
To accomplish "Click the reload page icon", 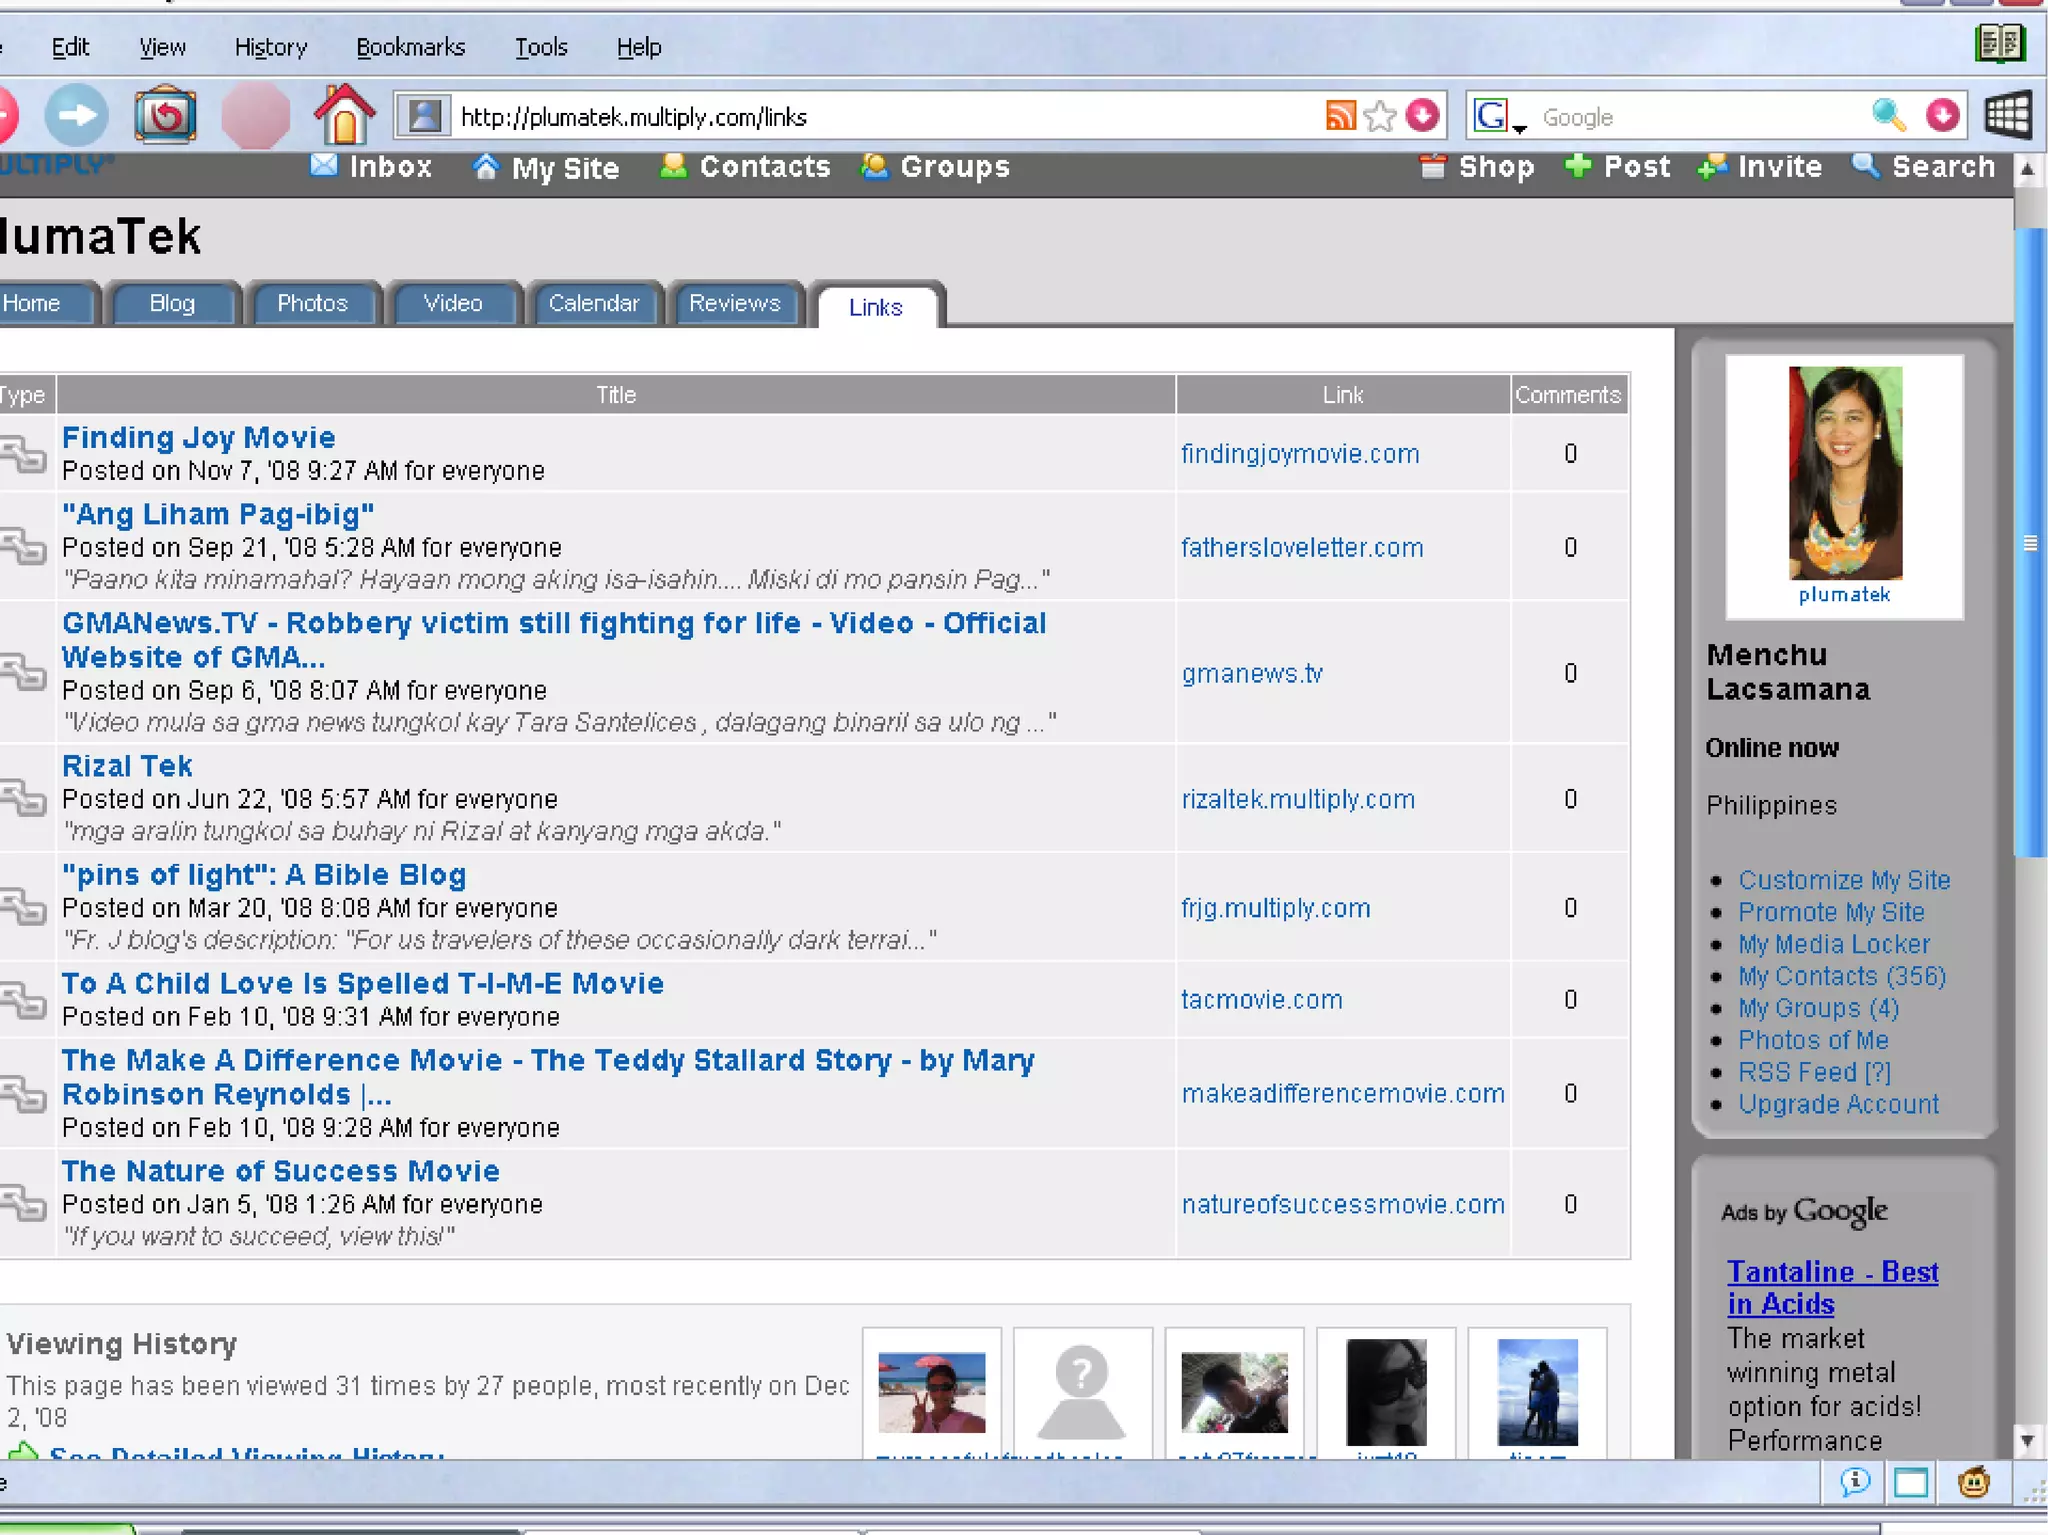I will point(165,116).
